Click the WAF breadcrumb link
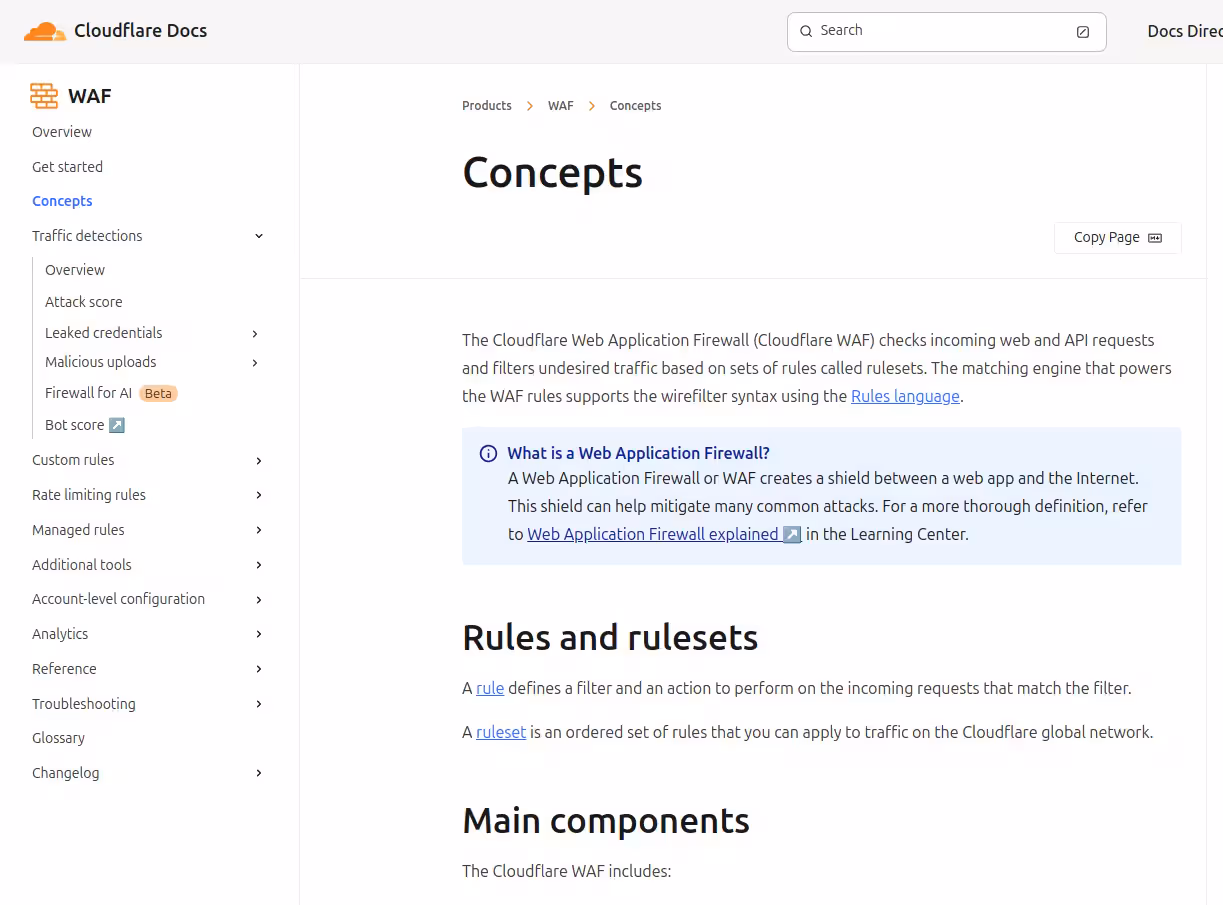The width and height of the screenshot is (1223, 905). coord(560,106)
